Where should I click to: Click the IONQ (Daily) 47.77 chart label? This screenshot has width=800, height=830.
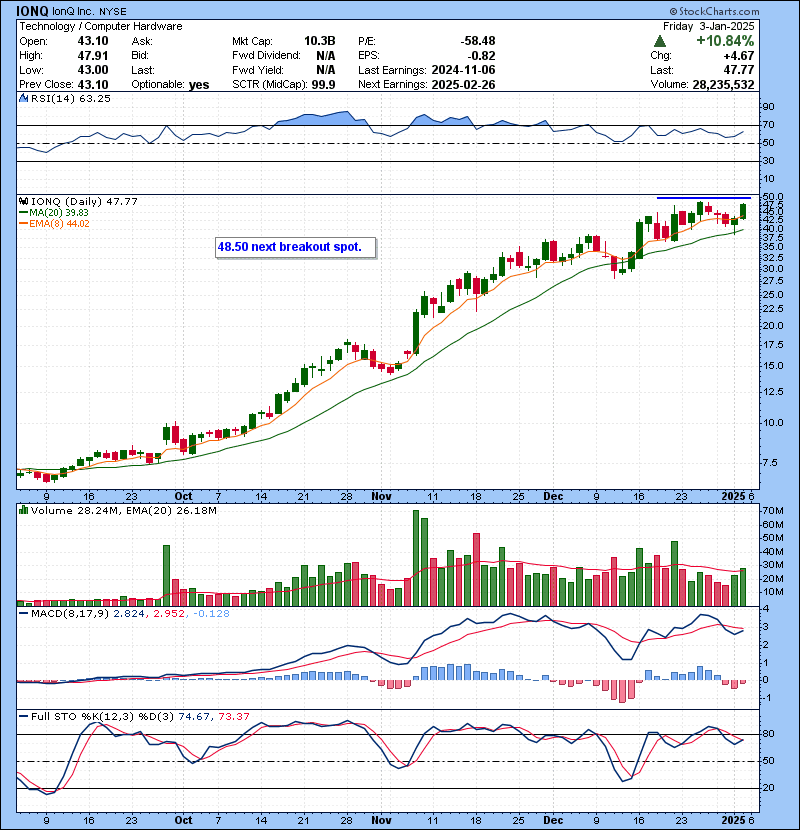(x=84, y=202)
